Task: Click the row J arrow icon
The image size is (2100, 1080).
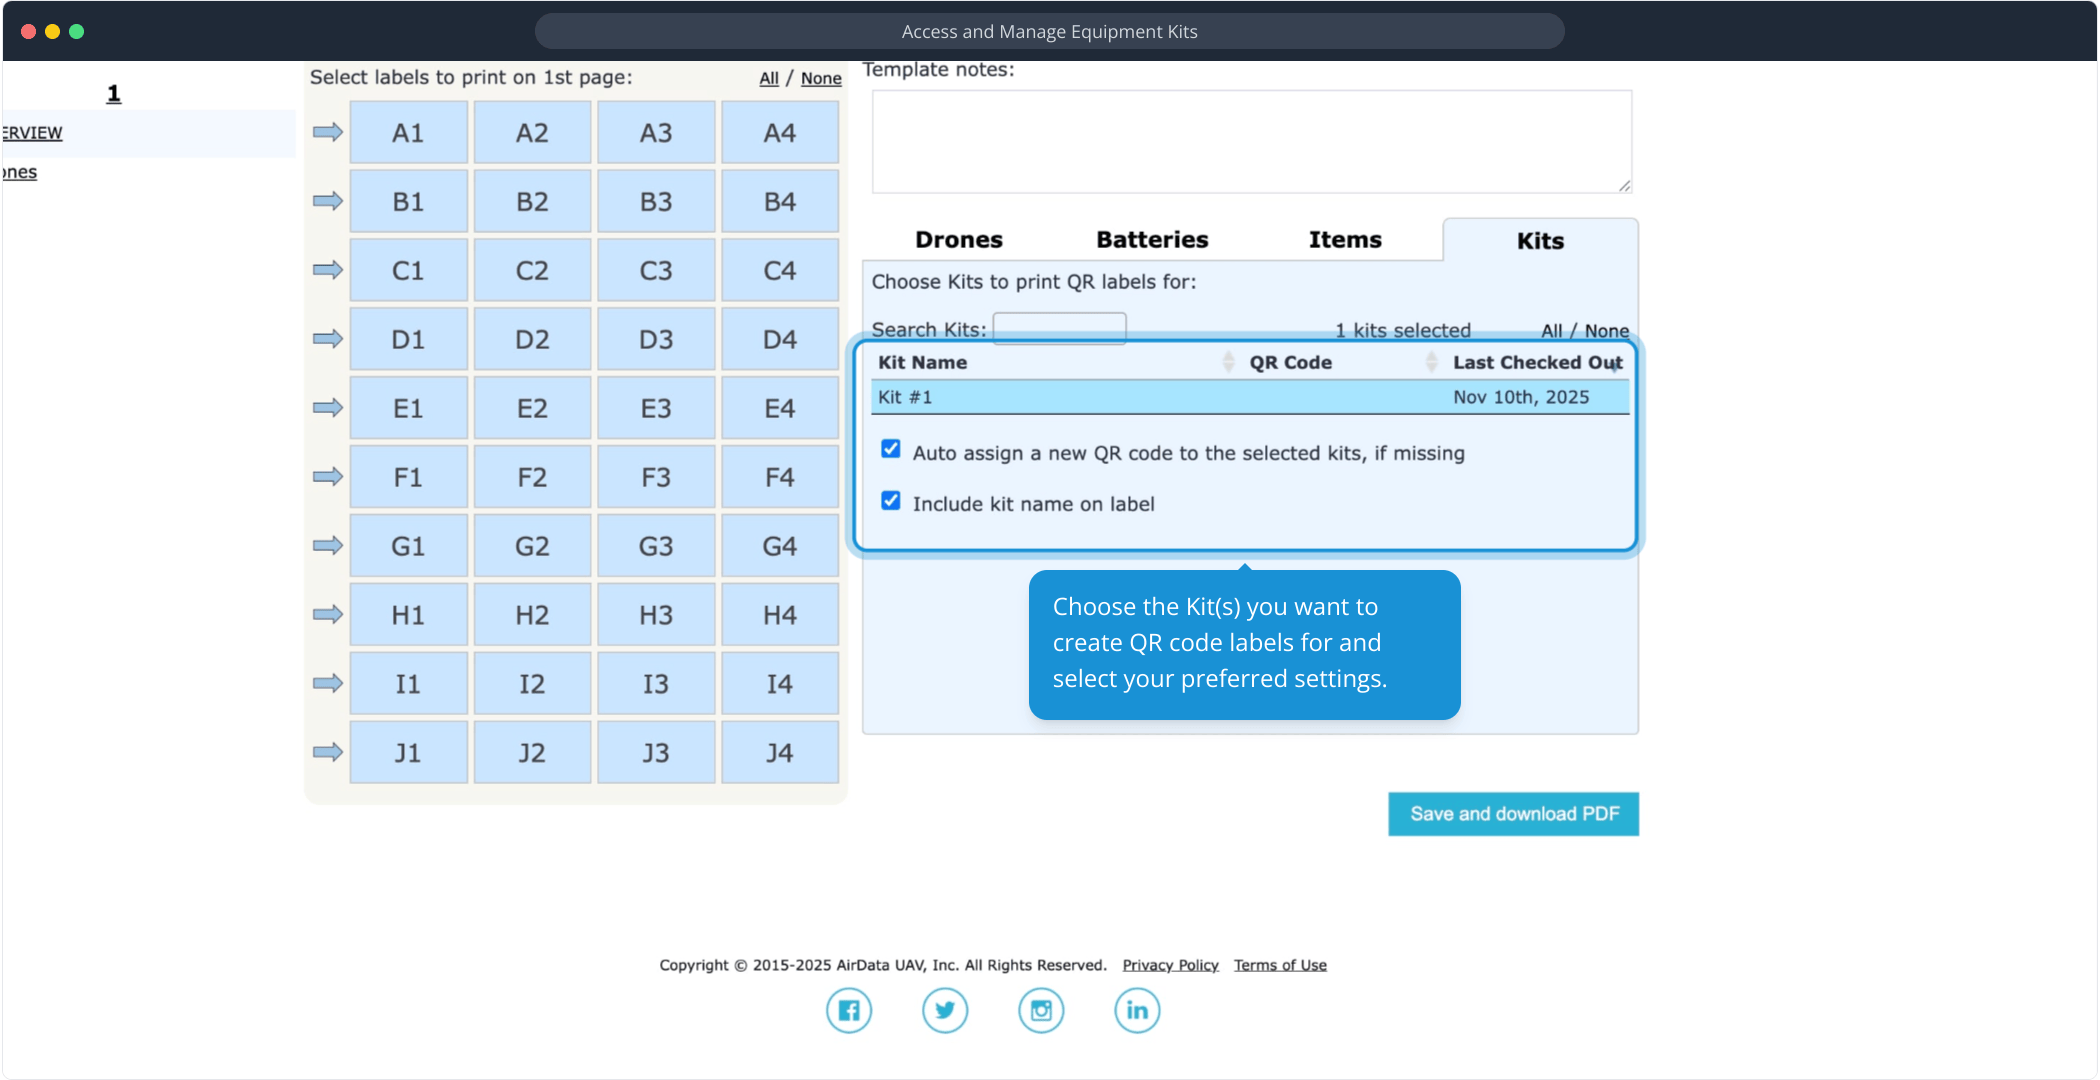Action: 327,752
